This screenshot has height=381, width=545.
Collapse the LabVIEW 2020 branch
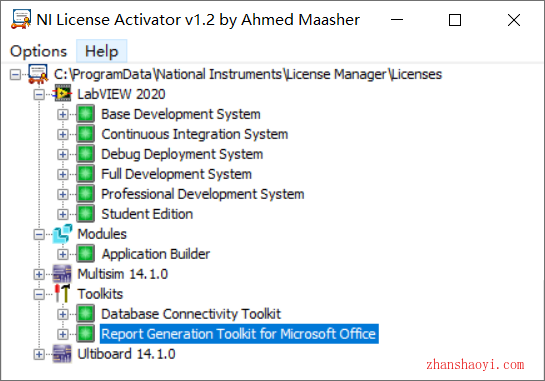(x=39, y=94)
